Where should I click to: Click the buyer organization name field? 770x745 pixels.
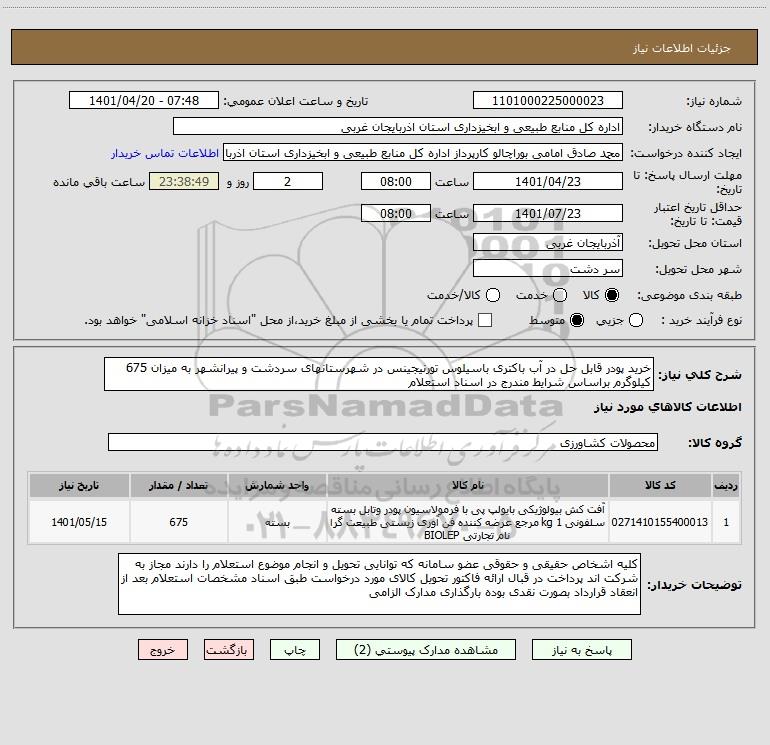[398, 127]
